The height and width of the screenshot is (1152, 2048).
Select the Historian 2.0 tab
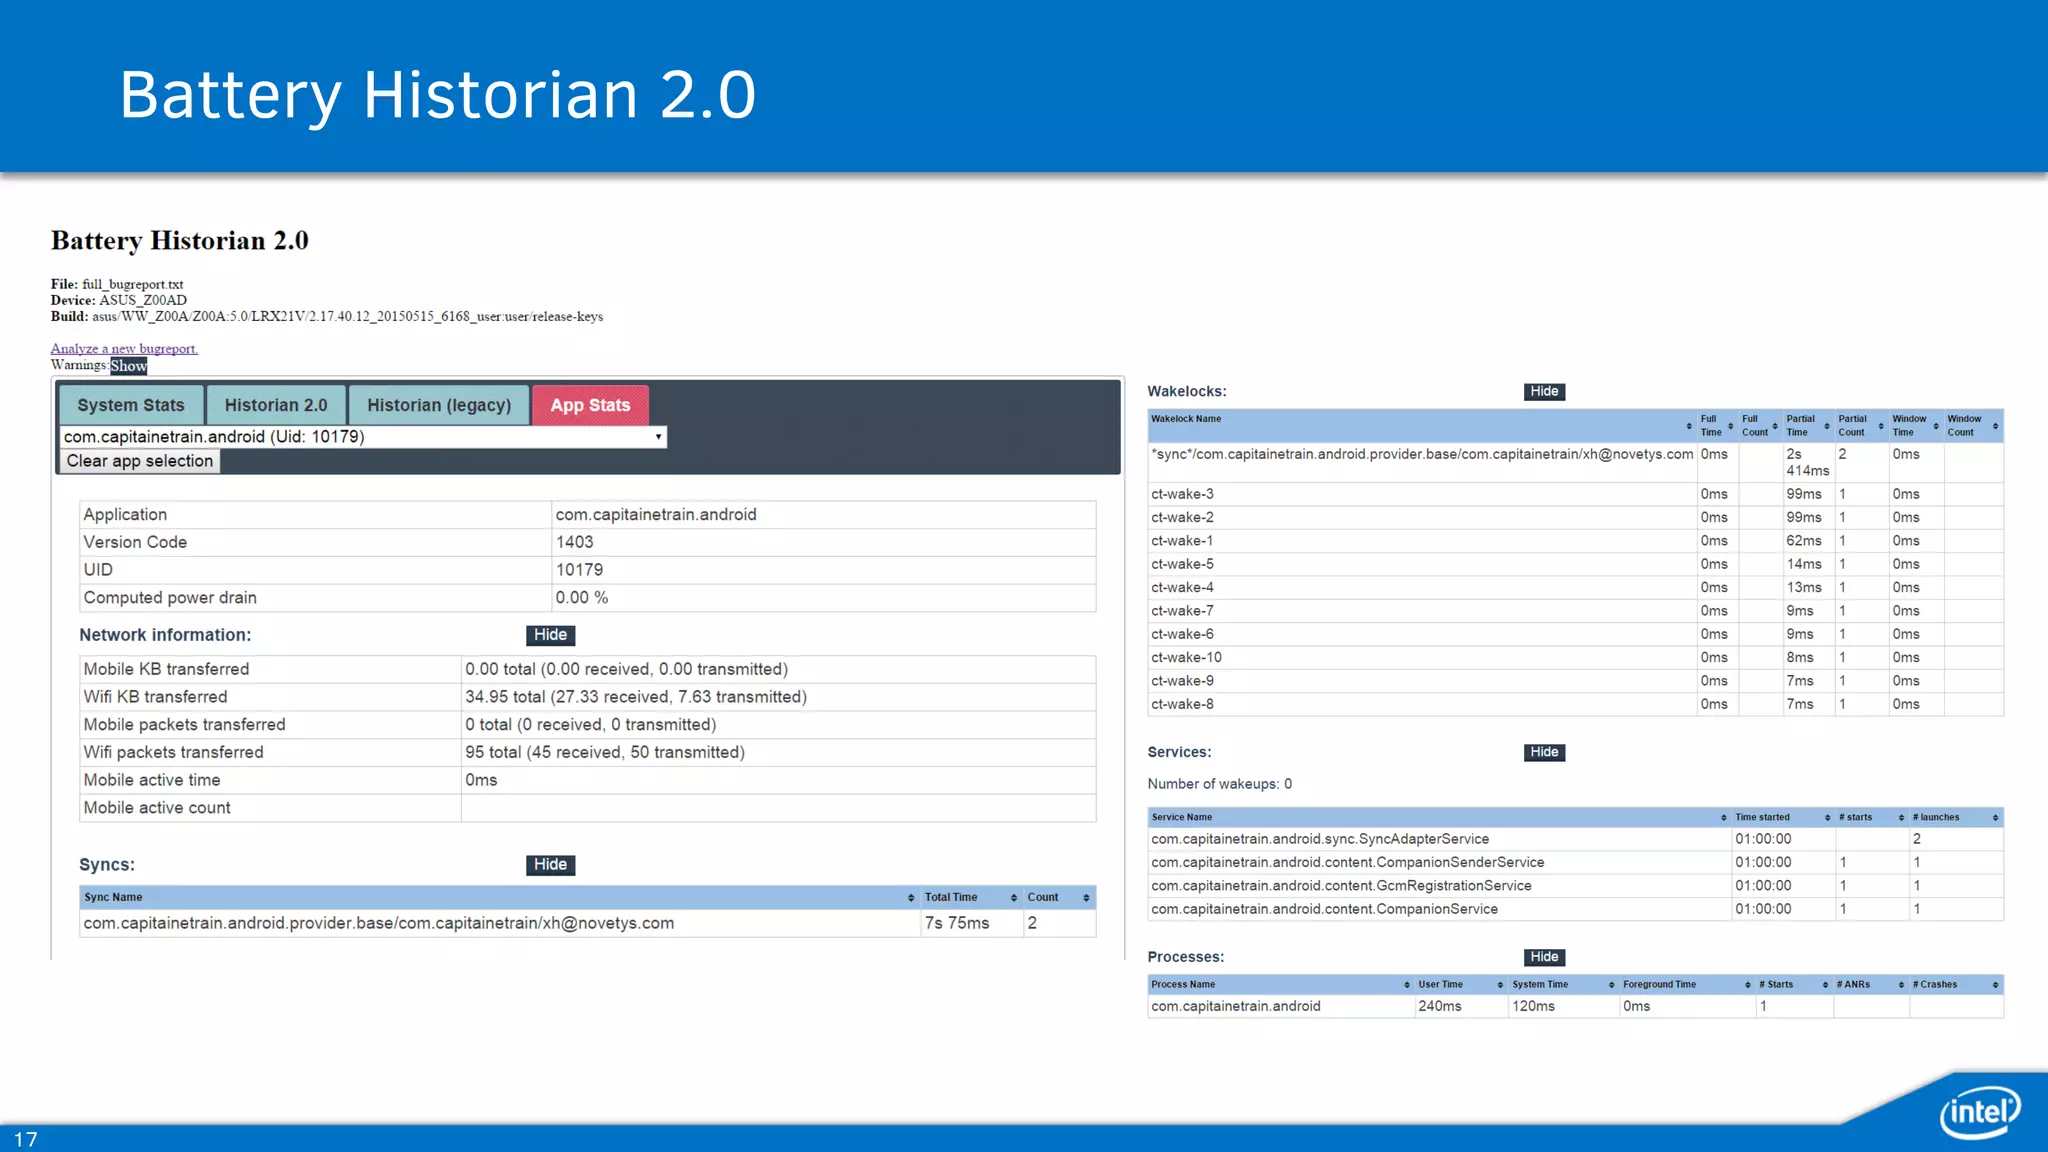(276, 405)
